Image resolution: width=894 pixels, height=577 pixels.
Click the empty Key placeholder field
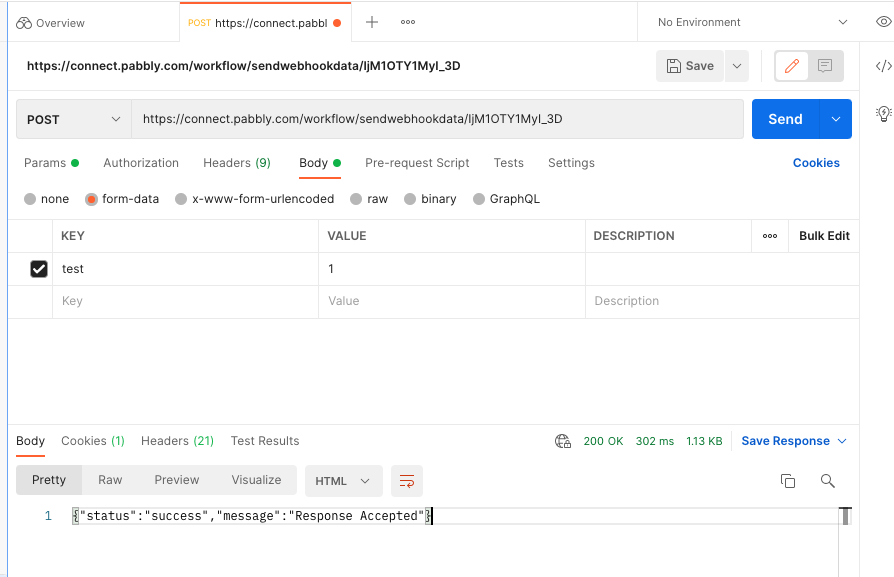185,302
